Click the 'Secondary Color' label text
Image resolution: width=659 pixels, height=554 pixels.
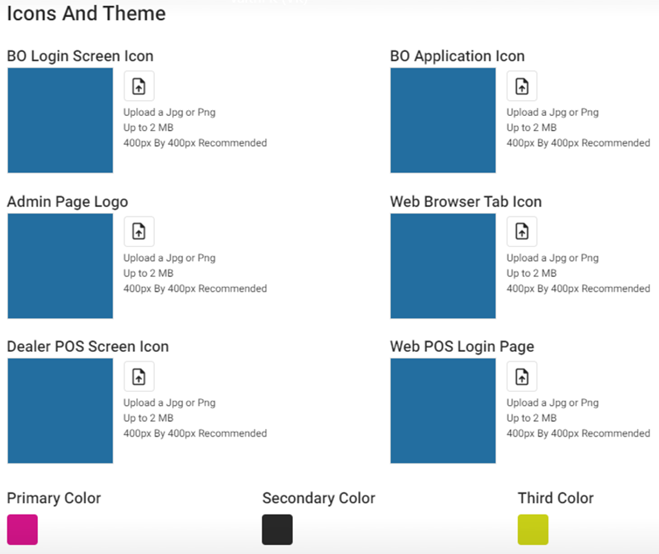318,498
